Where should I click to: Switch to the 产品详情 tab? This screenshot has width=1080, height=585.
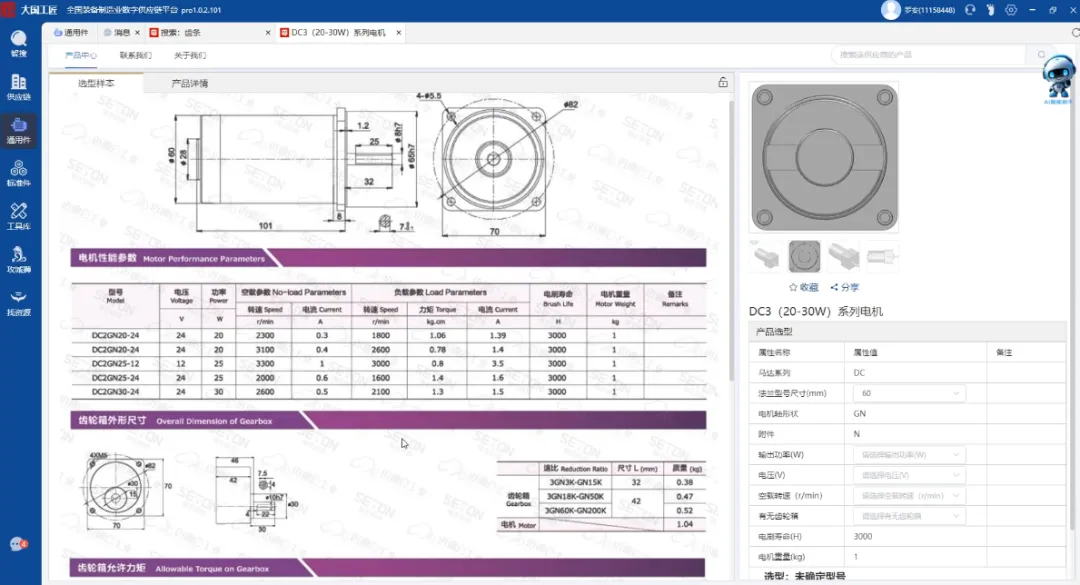point(189,83)
